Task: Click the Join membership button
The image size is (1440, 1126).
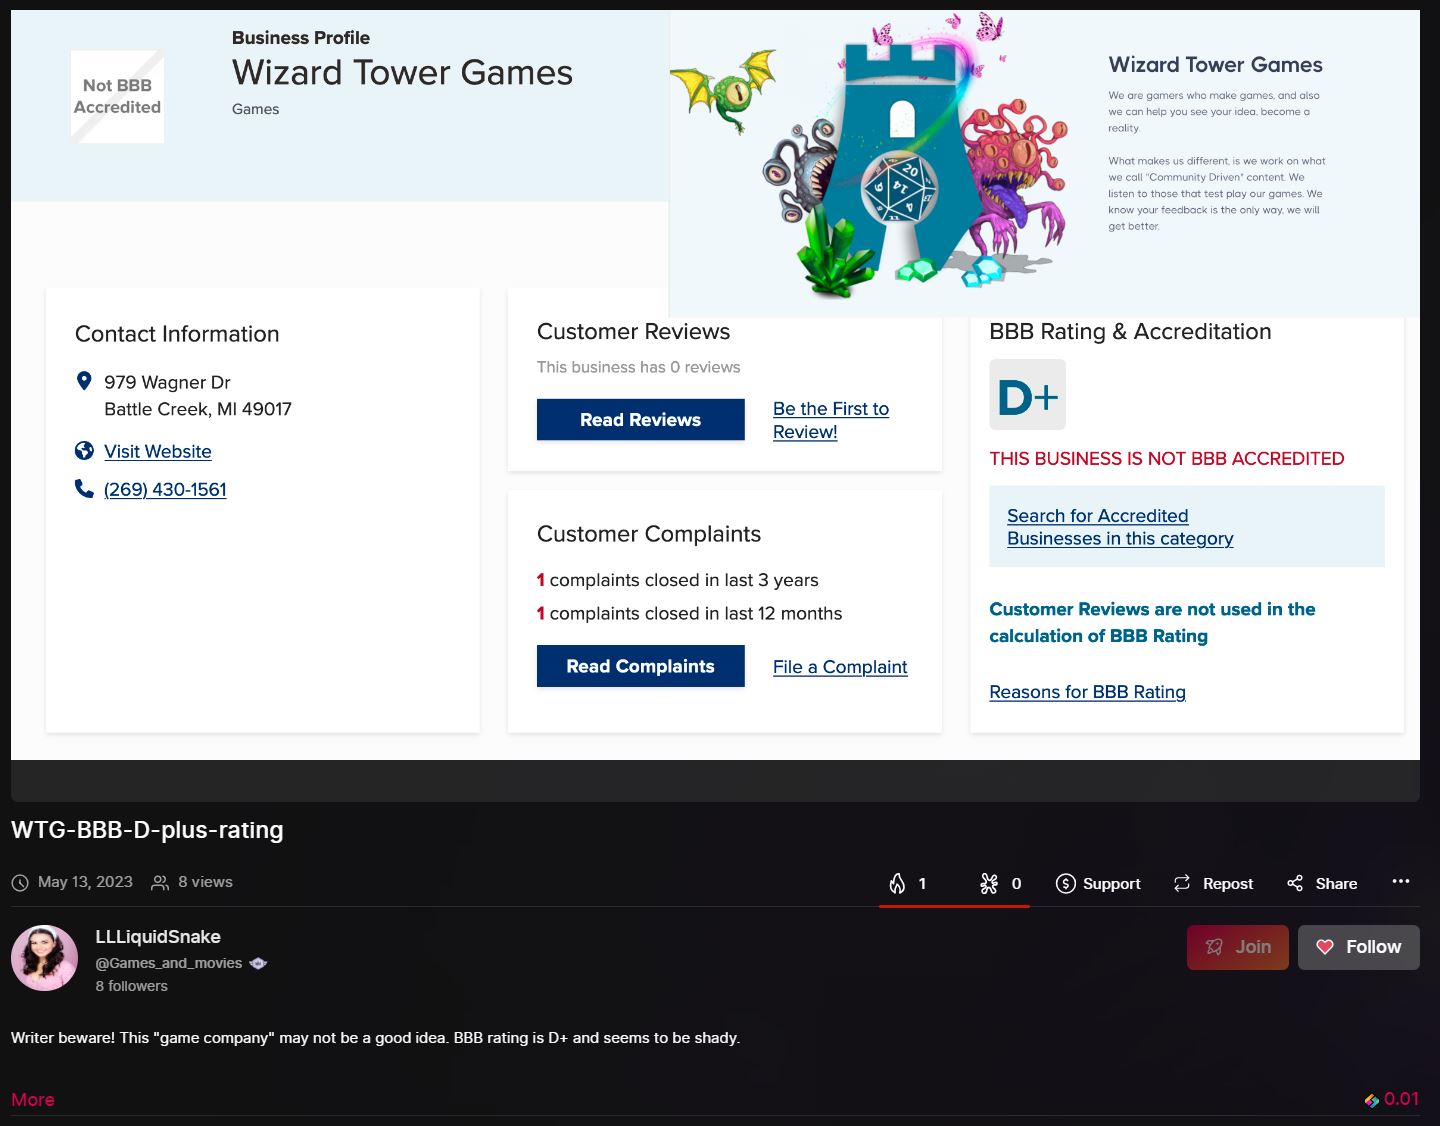Action: [x=1237, y=947]
